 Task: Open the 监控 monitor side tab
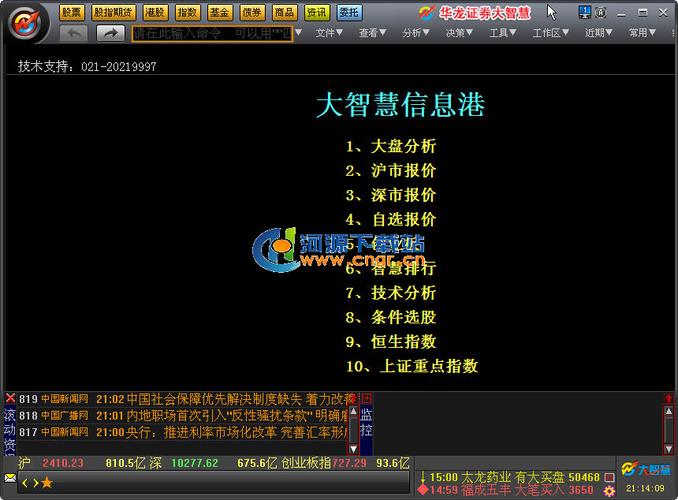click(x=366, y=423)
